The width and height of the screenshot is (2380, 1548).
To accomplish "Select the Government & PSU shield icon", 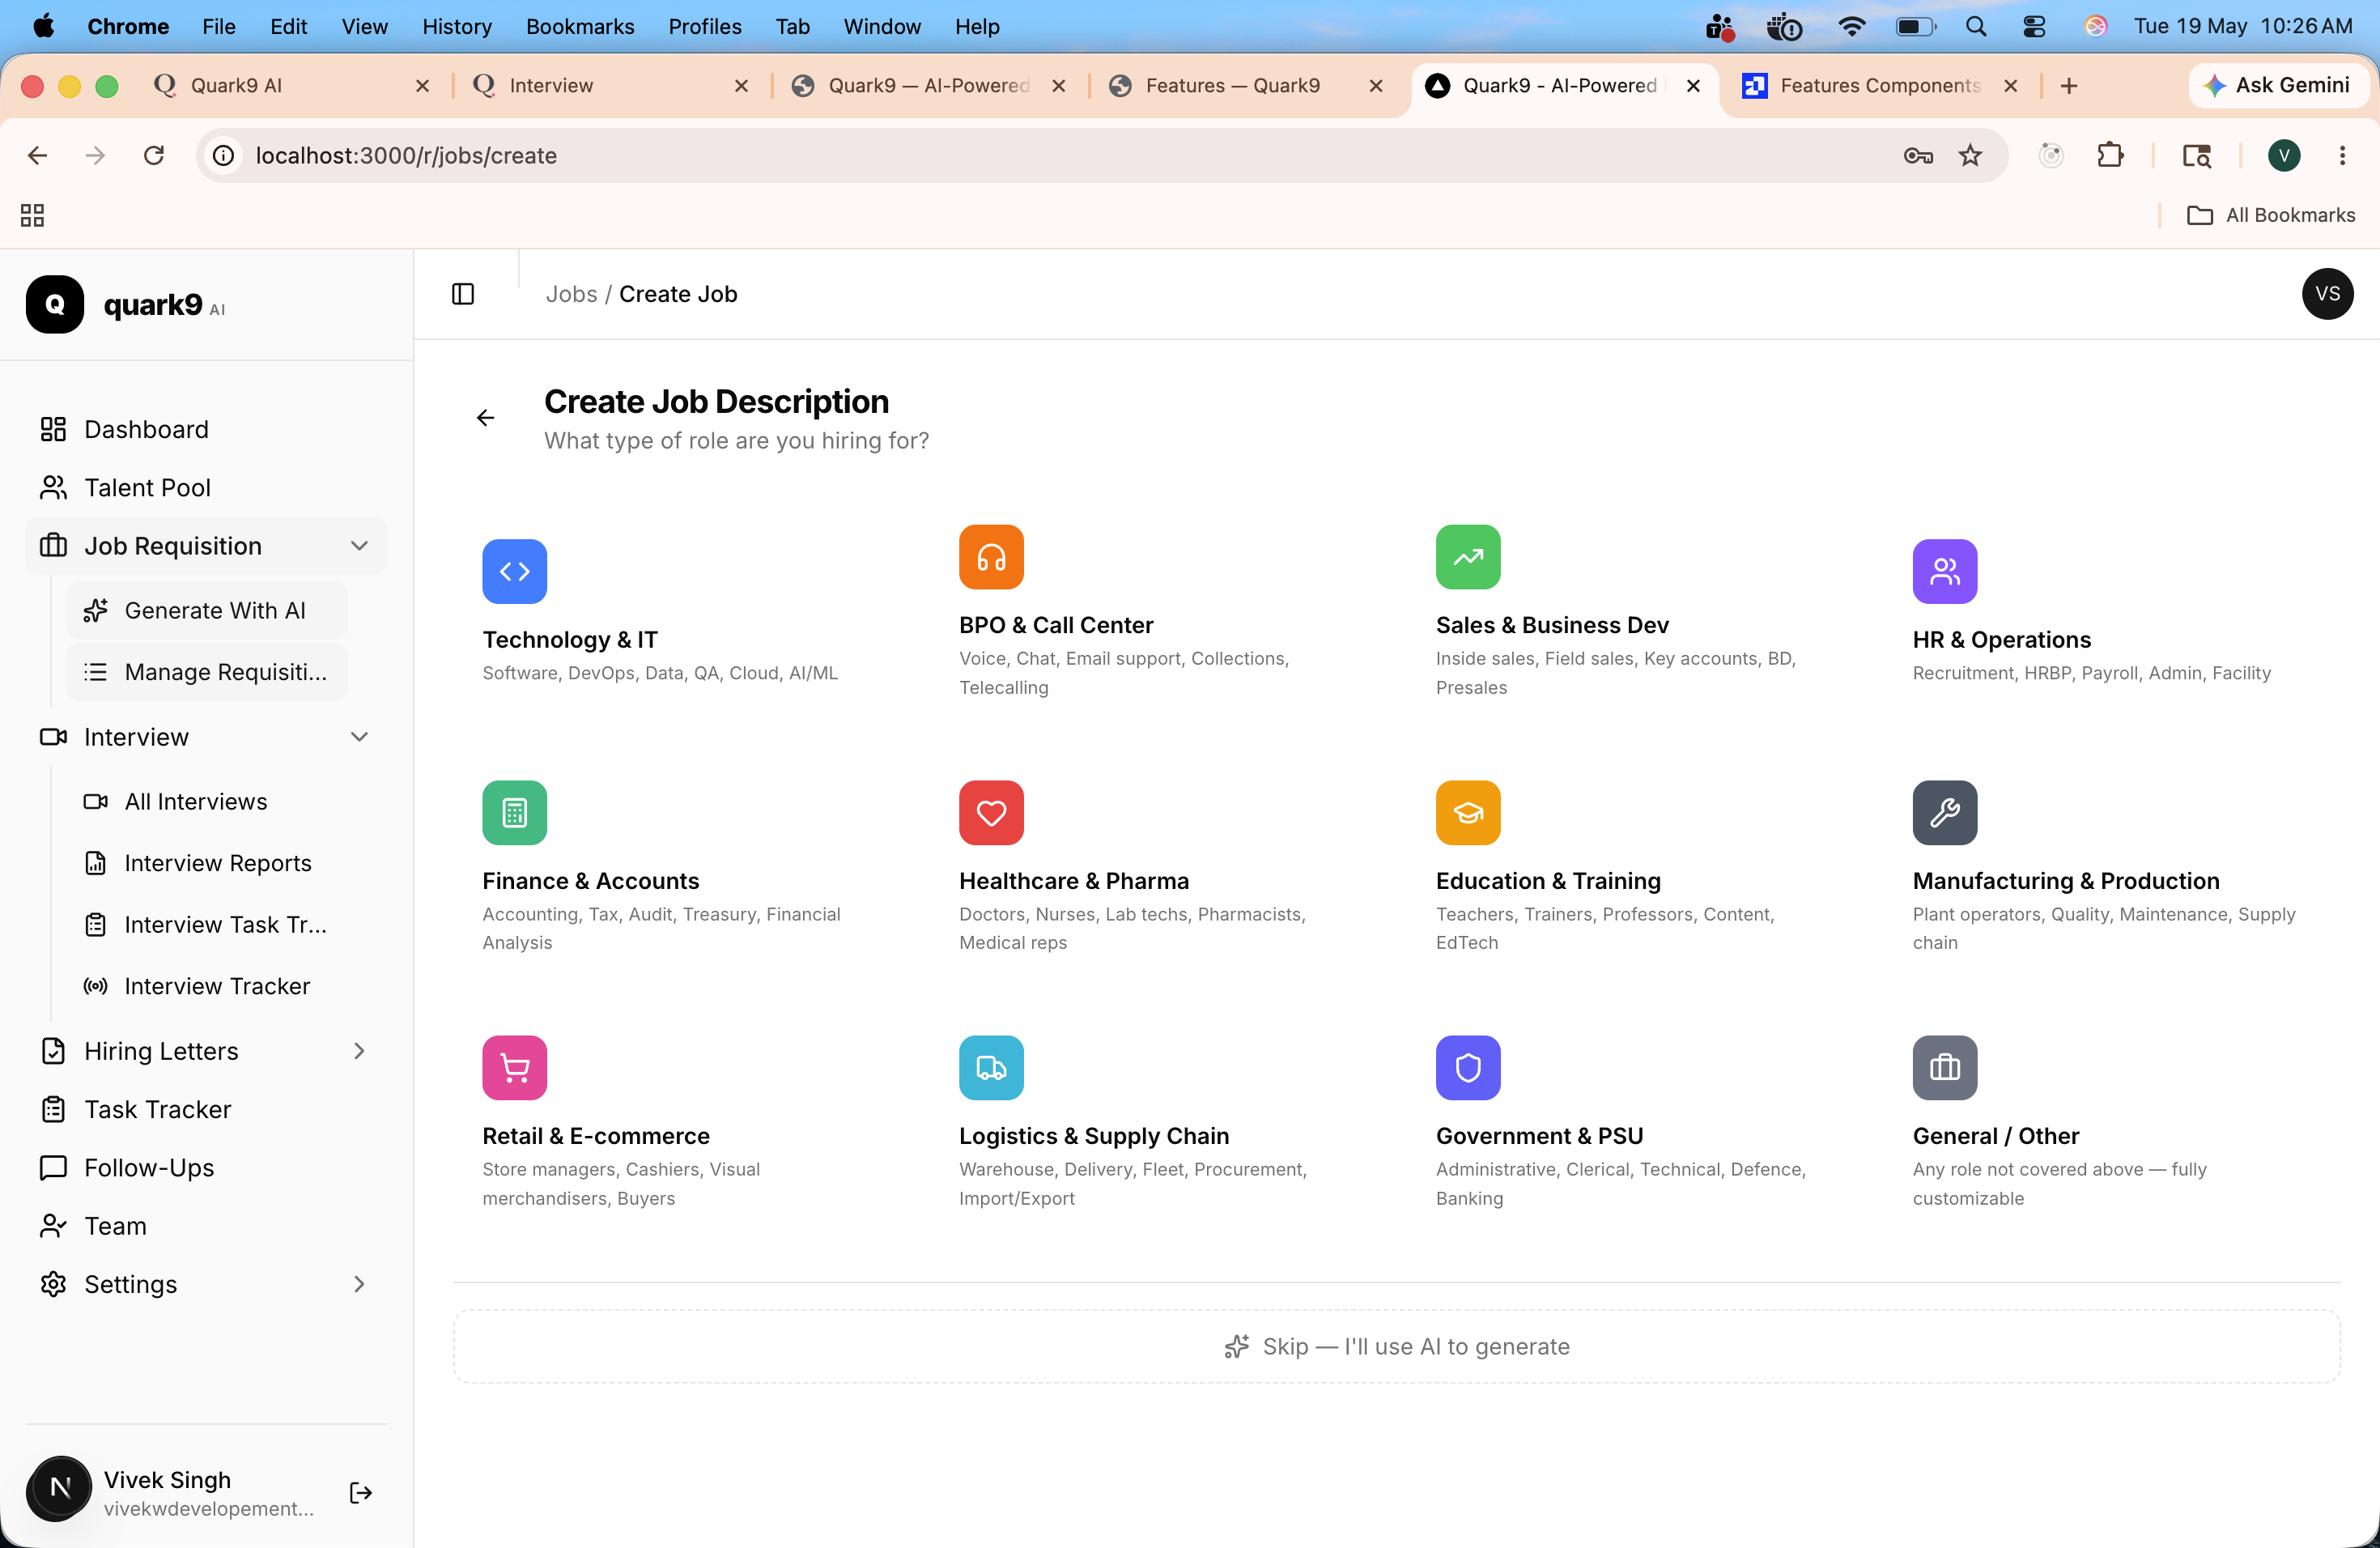I will (x=1468, y=1068).
